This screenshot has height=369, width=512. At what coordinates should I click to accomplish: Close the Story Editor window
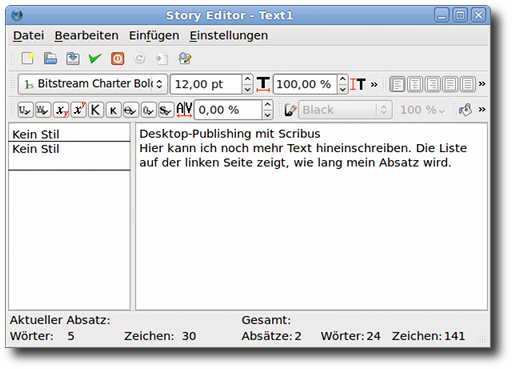(479, 15)
